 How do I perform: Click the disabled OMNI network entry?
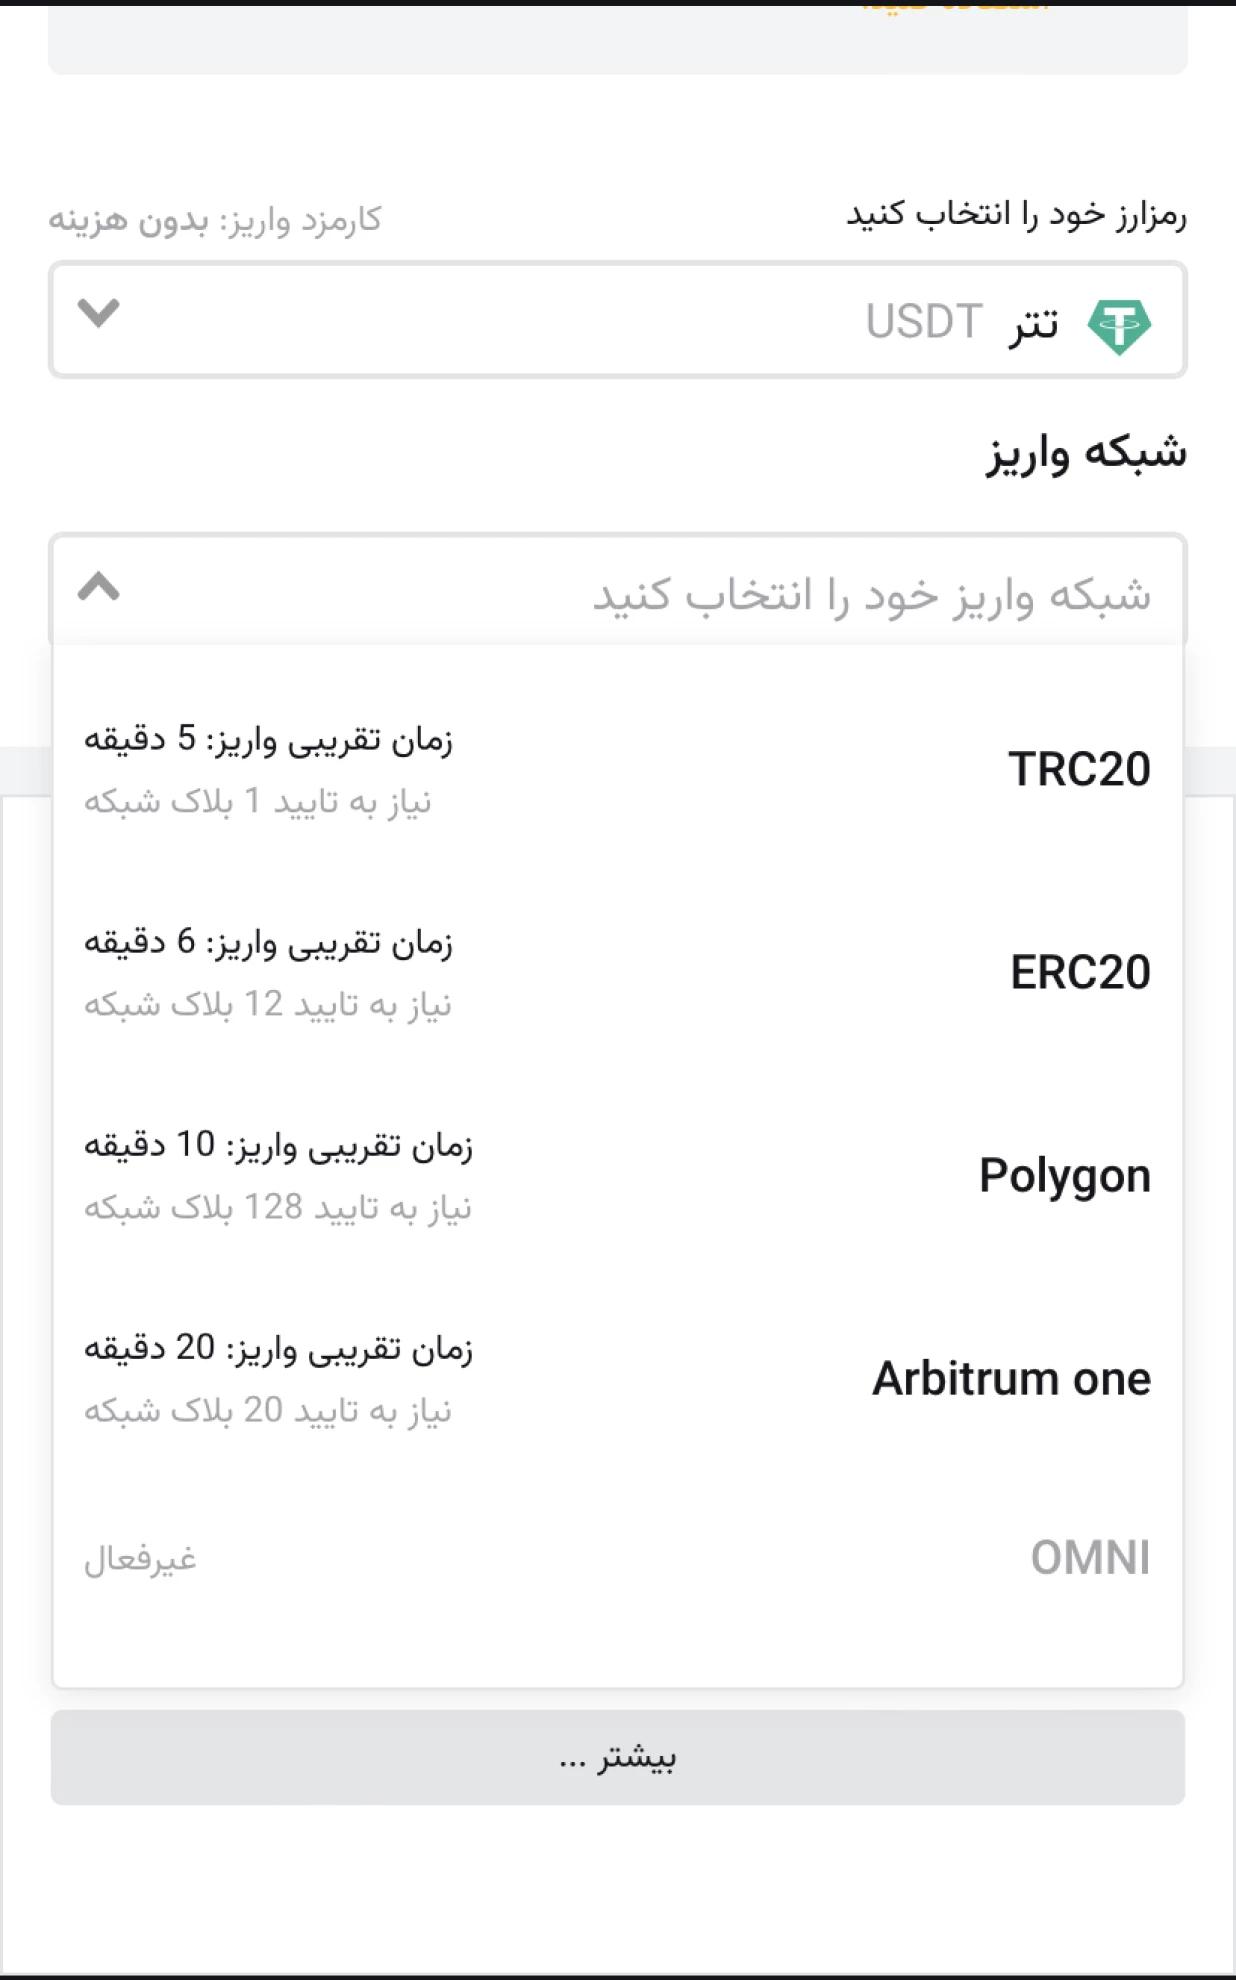tap(618, 1558)
